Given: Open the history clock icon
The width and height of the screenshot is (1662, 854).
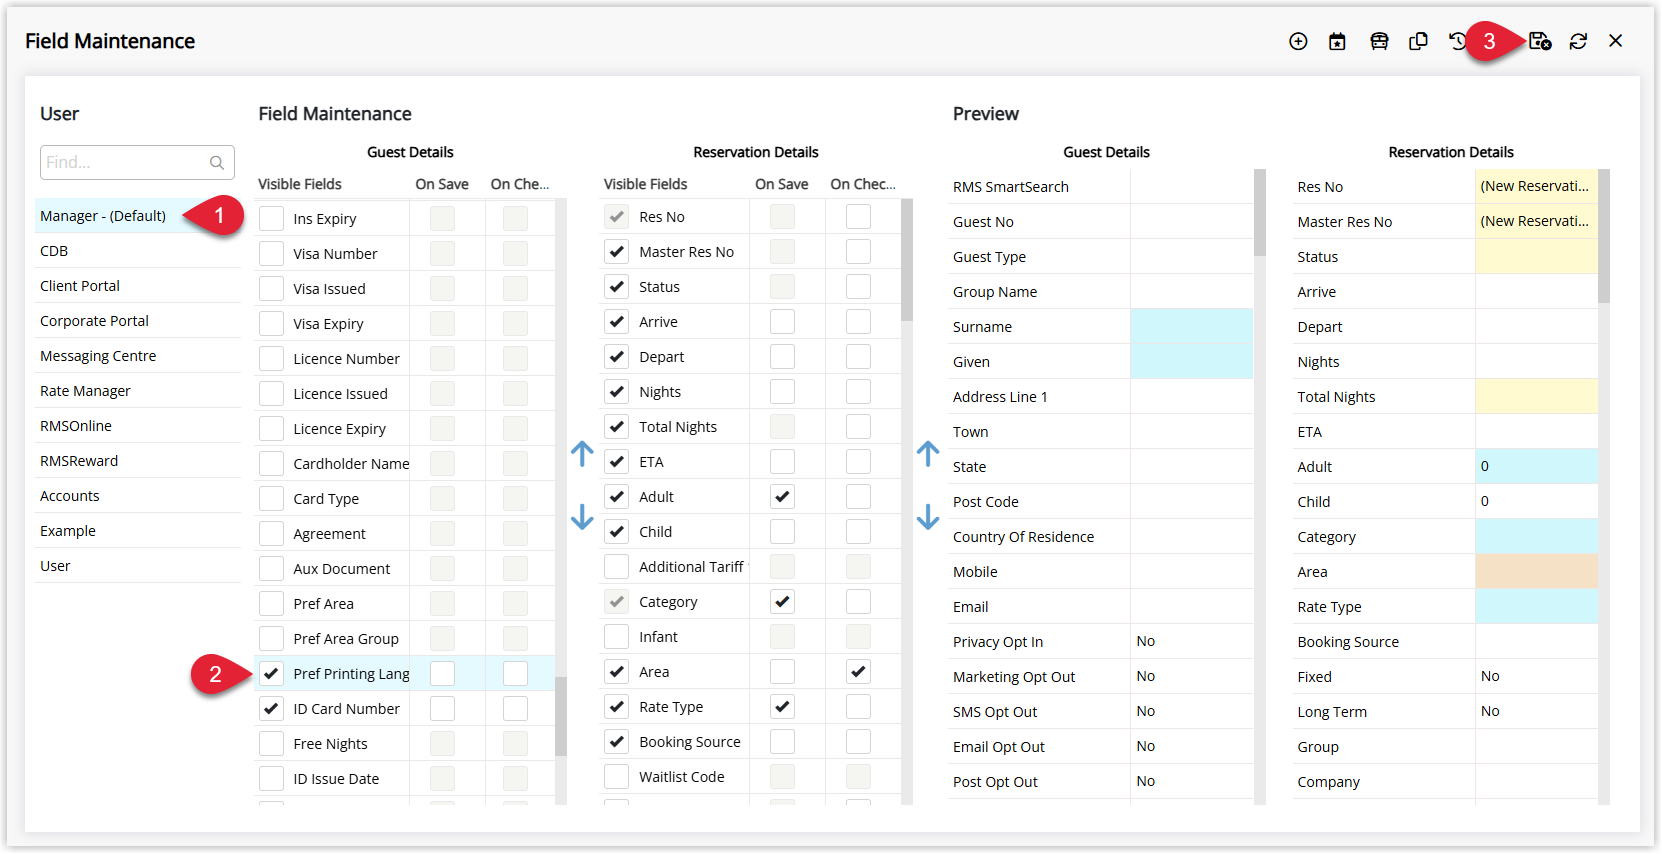Looking at the screenshot, I should click(1457, 41).
